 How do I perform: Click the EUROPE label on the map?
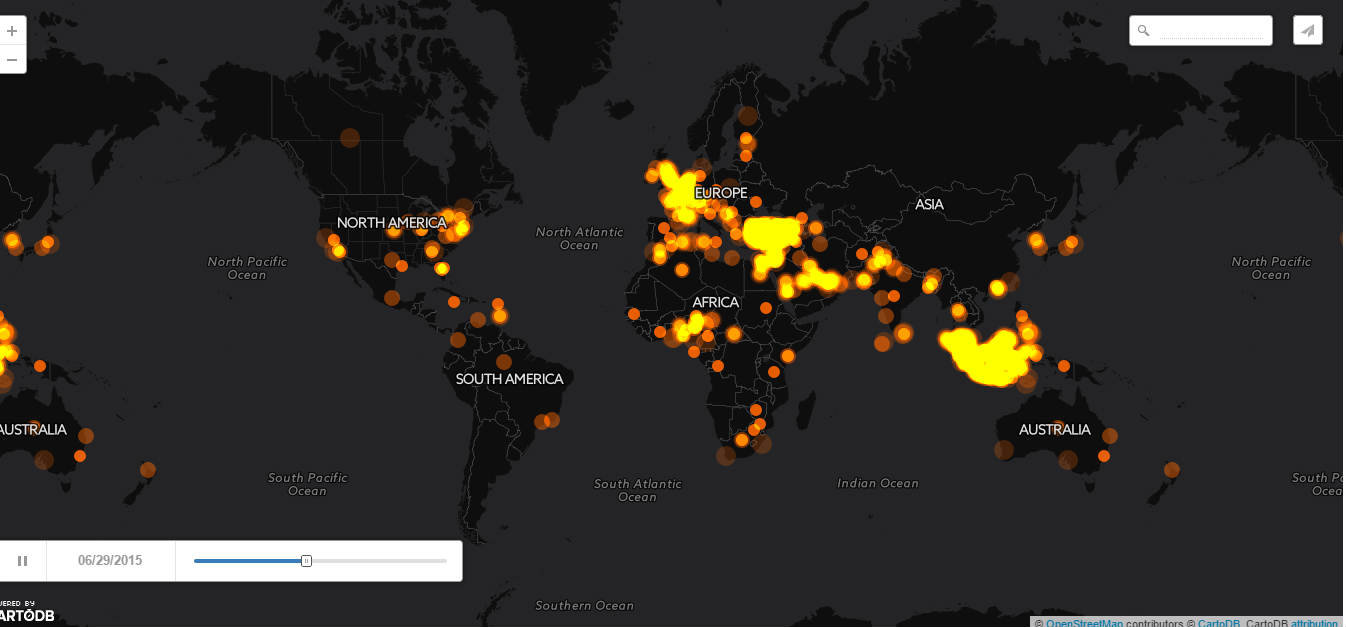[x=720, y=193]
